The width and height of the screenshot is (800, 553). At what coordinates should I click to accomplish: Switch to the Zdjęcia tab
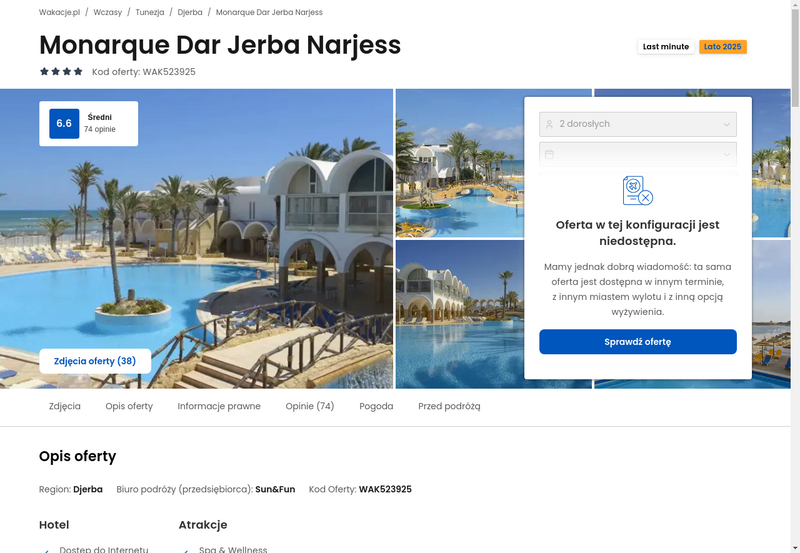click(x=65, y=406)
